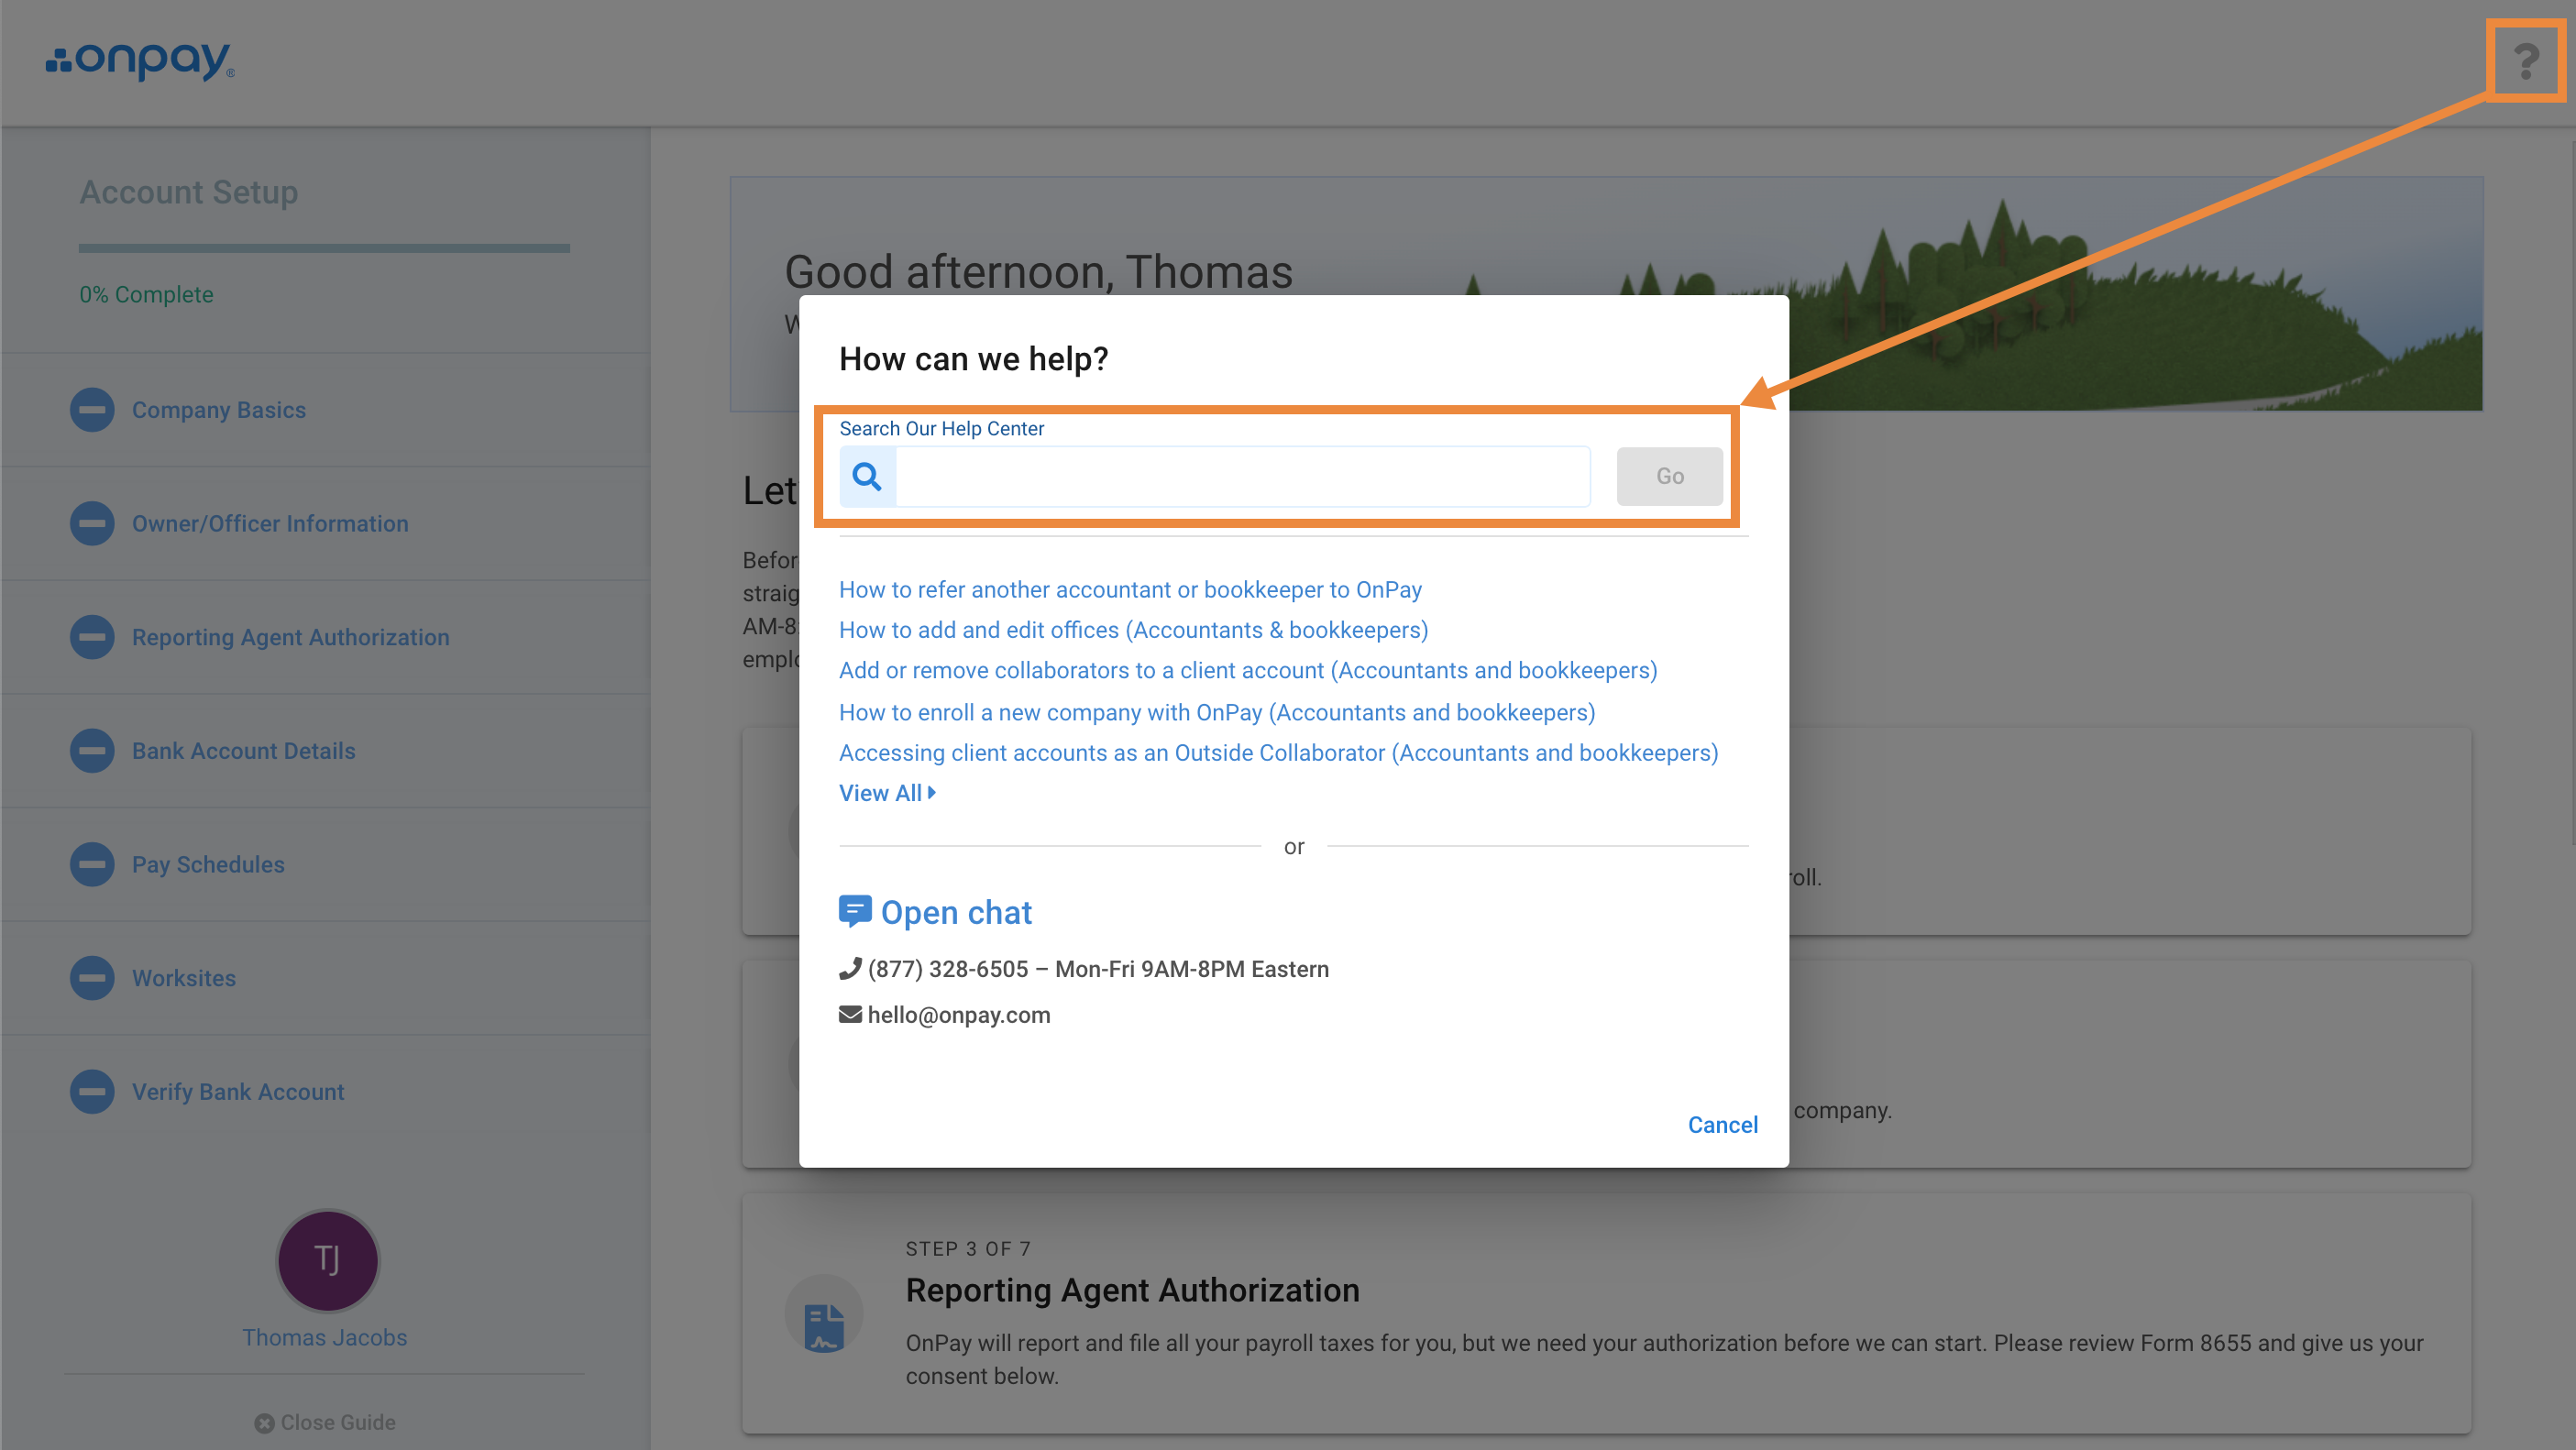This screenshot has width=2576, height=1450.
Task: Click Pay Schedules status icon
Action: 92,864
